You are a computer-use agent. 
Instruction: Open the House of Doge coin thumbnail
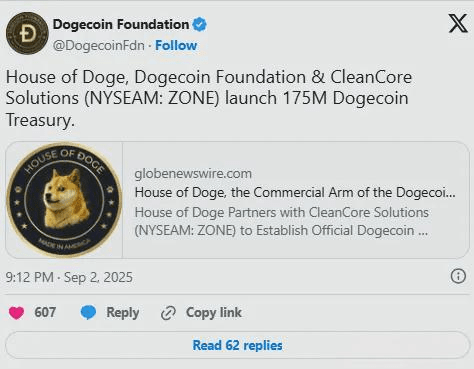[64, 200]
